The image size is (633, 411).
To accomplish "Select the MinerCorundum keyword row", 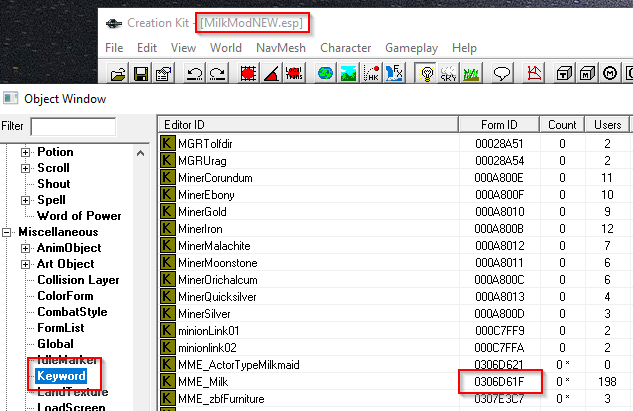I will 394,178.
